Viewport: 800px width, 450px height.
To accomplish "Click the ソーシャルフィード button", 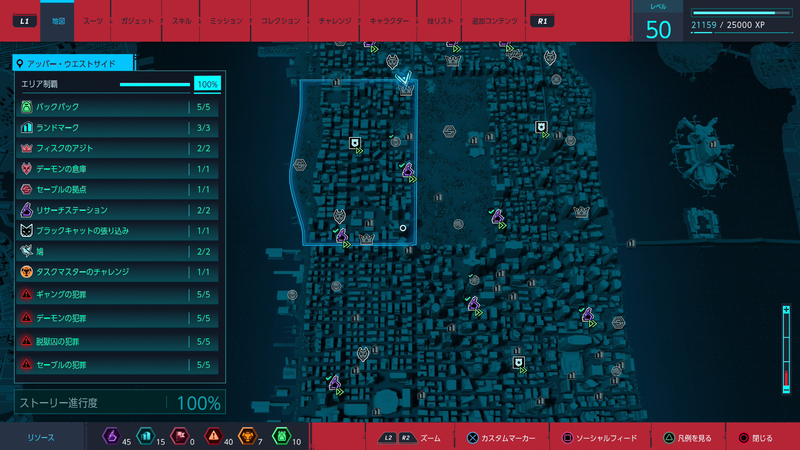I will point(599,438).
